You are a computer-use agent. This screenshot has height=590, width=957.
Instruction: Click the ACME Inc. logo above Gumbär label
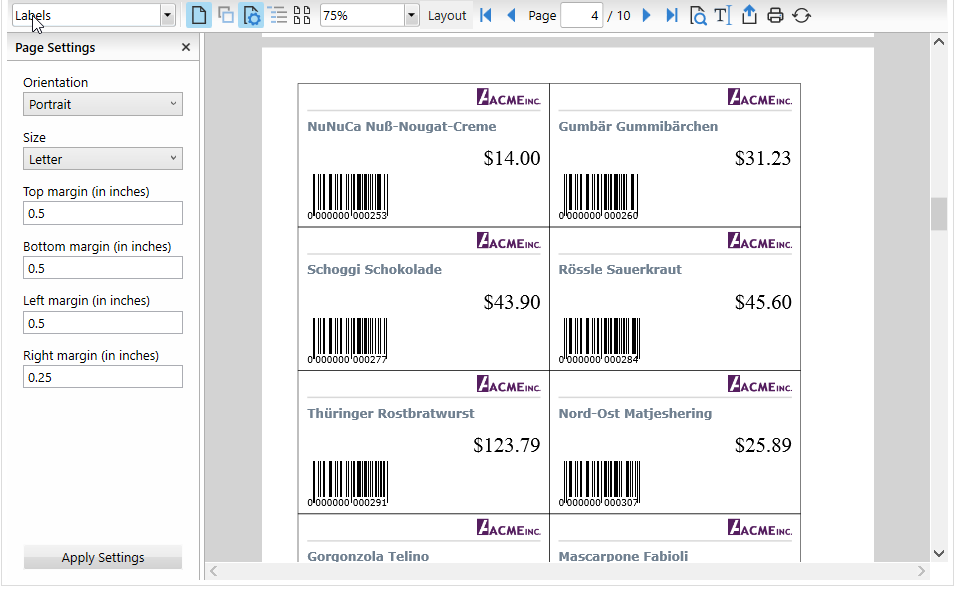point(759,97)
